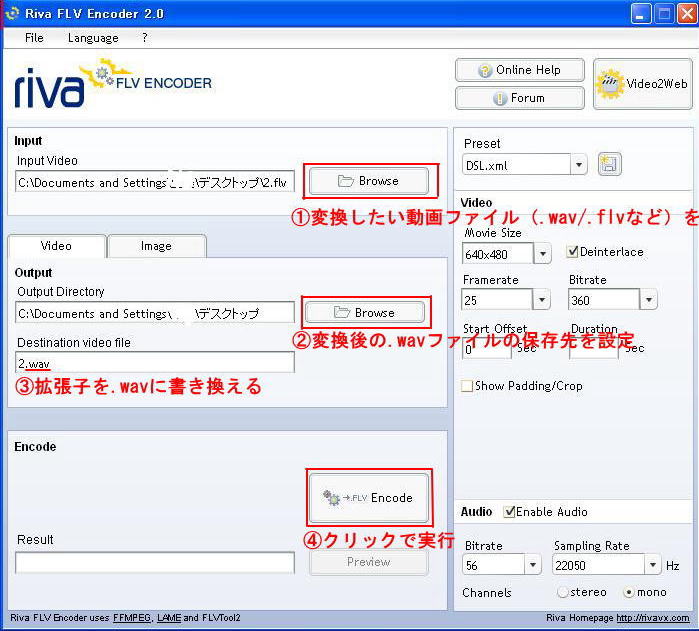Click the Video2Web clapperboard icon
This screenshot has width=699, height=631.
tap(609, 84)
